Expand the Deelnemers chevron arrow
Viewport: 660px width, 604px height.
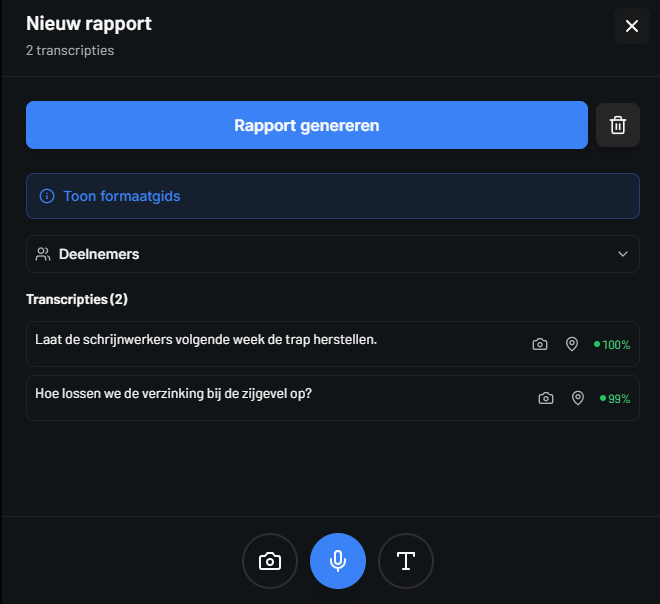(623, 254)
